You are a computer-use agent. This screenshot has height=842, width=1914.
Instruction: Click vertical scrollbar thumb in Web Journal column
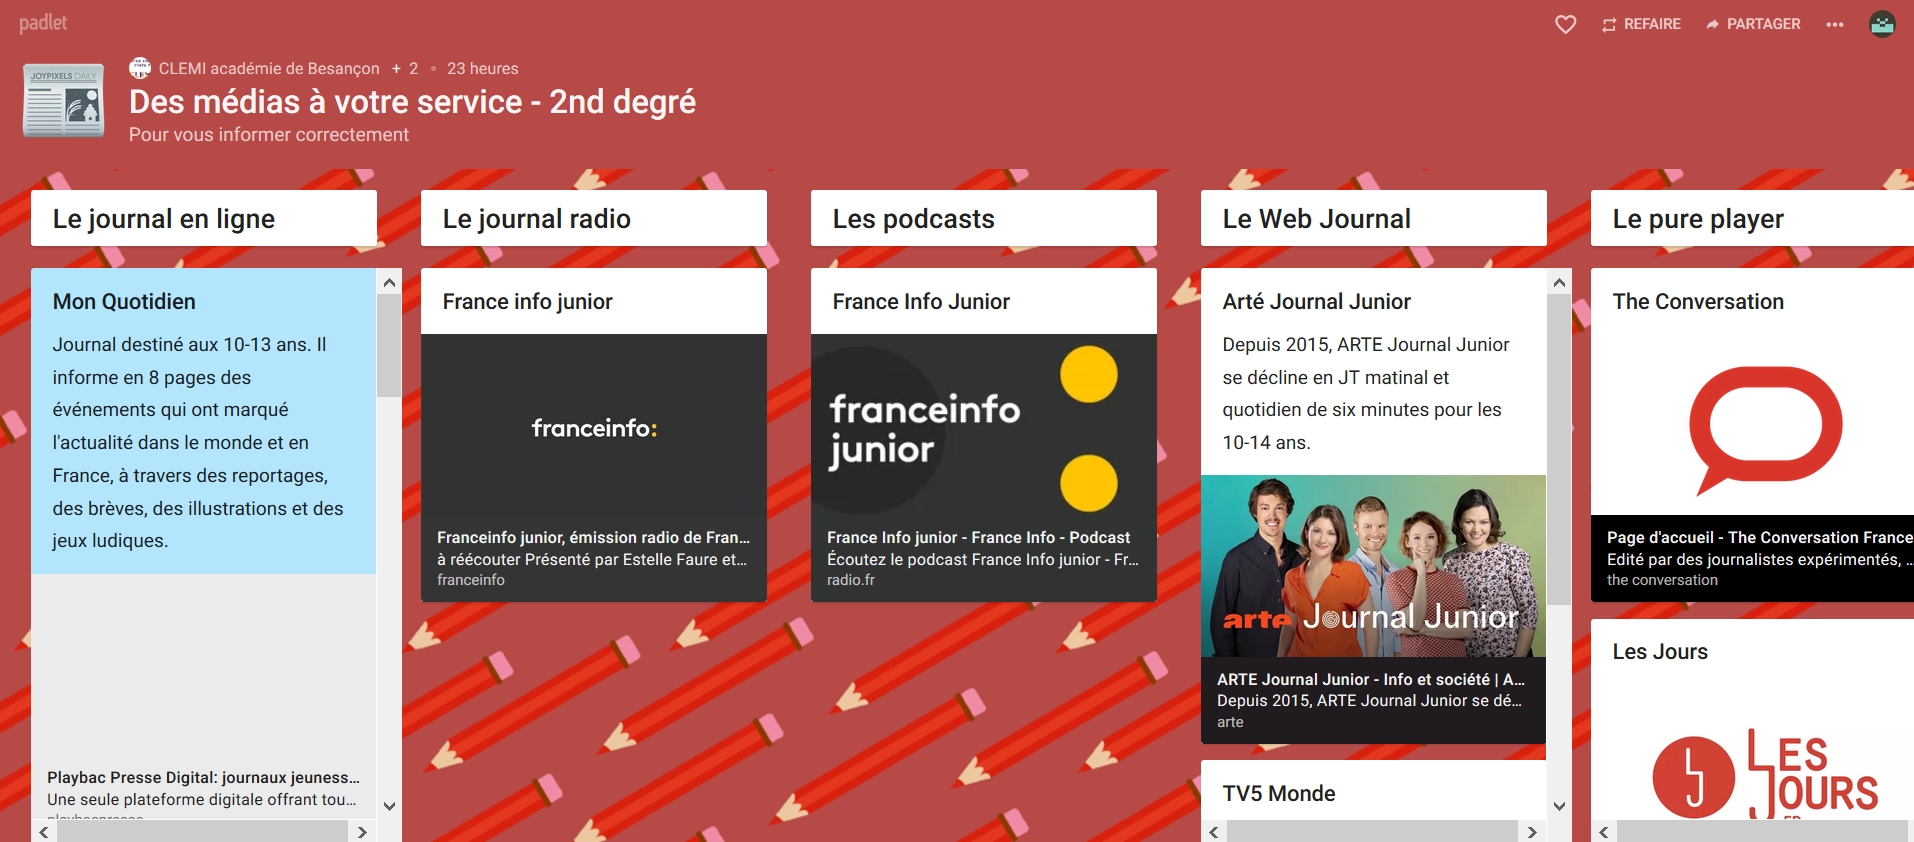tap(1559, 449)
